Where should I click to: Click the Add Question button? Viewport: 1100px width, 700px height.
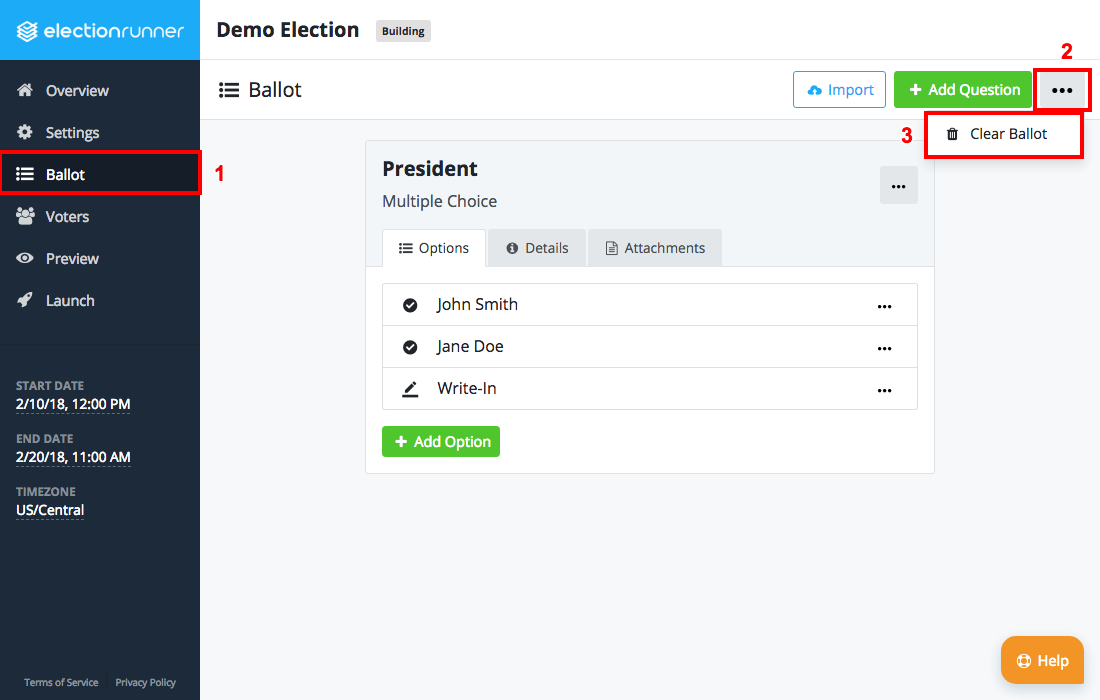(x=962, y=89)
